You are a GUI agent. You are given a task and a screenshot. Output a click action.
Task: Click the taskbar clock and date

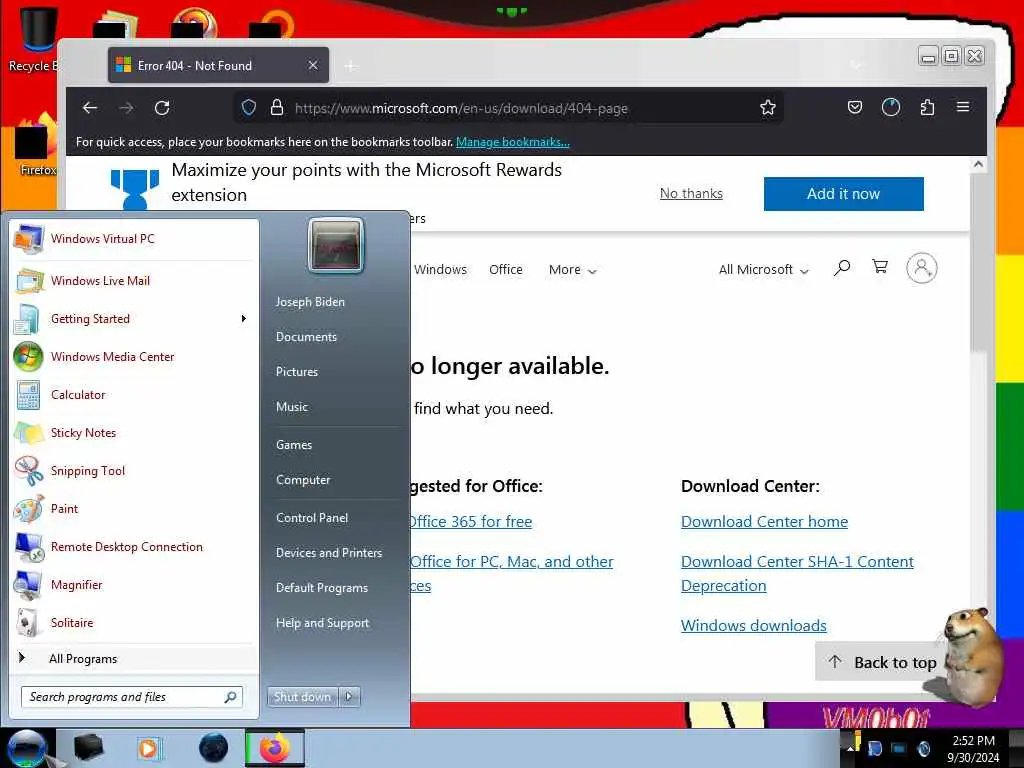point(973,748)
